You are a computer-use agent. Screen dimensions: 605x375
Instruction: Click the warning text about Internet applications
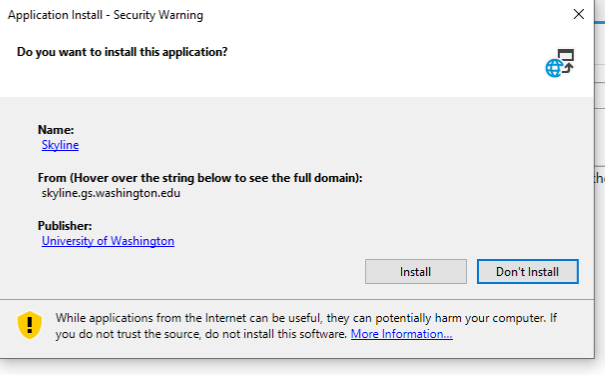[x=306, y=326]
